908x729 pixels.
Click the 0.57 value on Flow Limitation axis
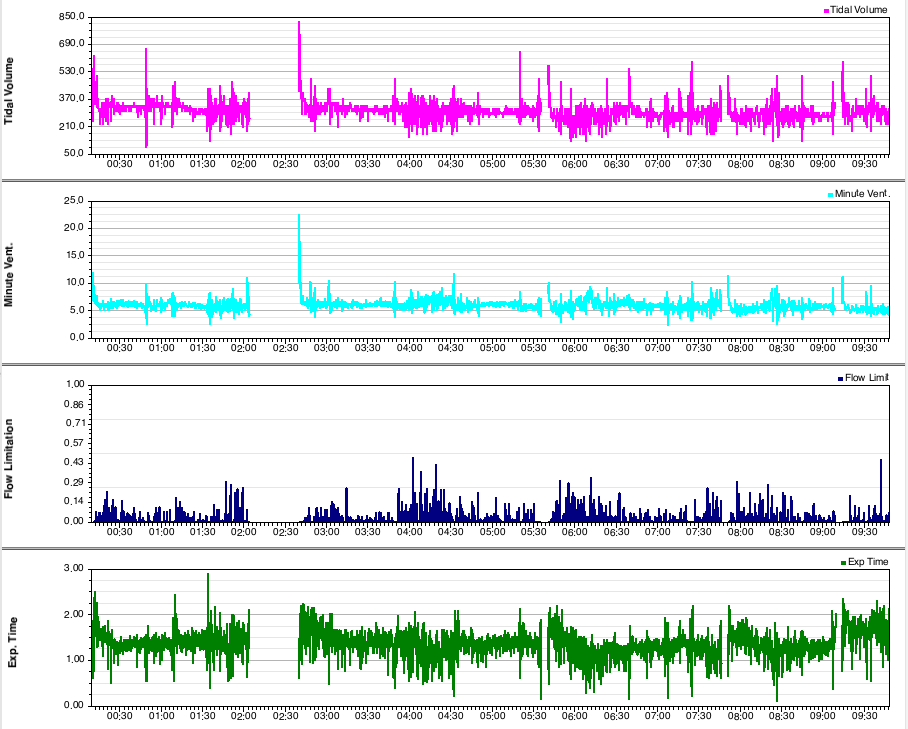point(74,443)
